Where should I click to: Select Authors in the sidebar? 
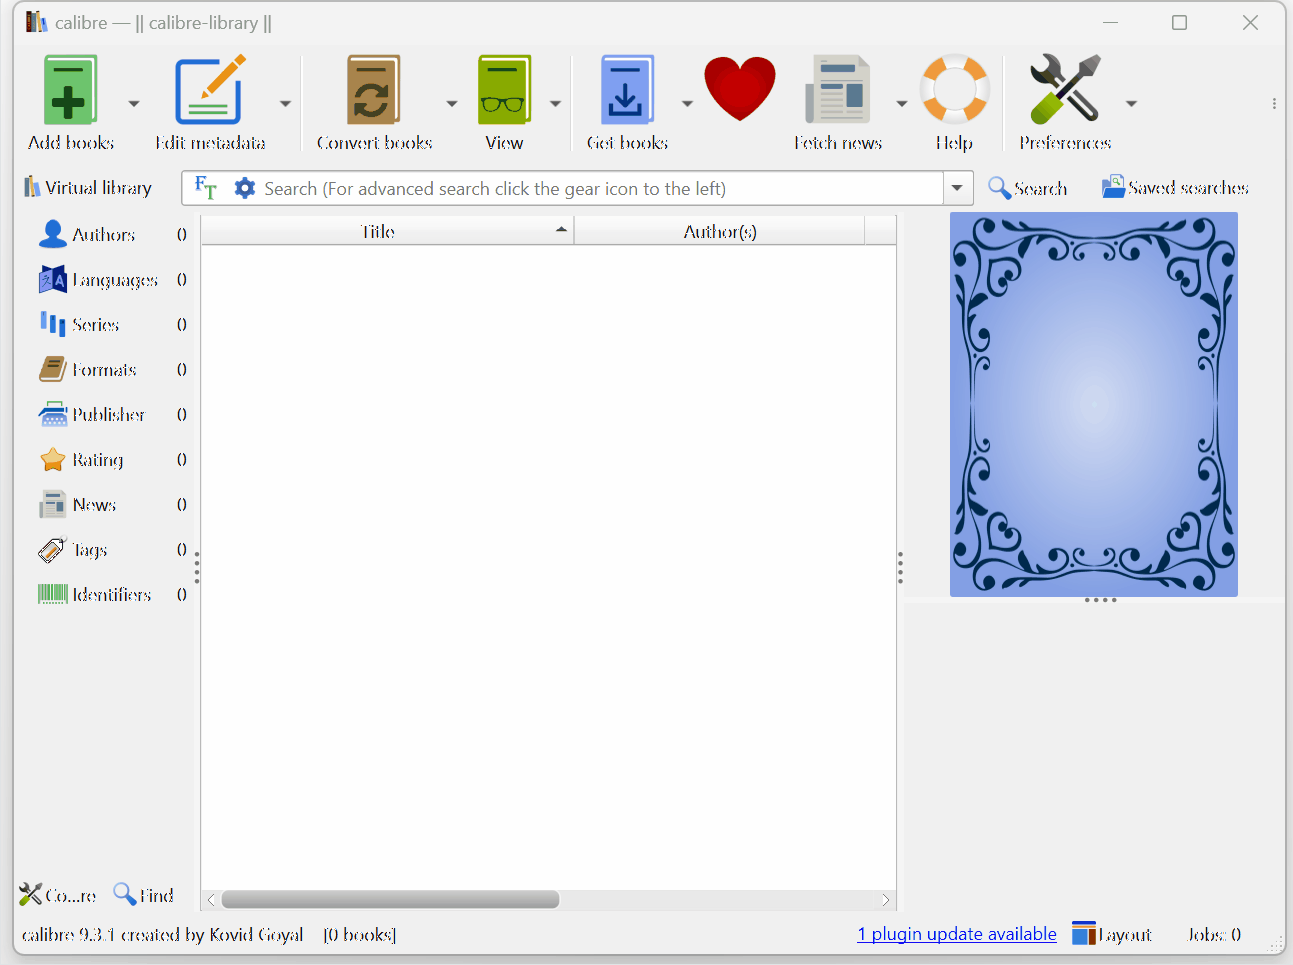tap(103, 234)
